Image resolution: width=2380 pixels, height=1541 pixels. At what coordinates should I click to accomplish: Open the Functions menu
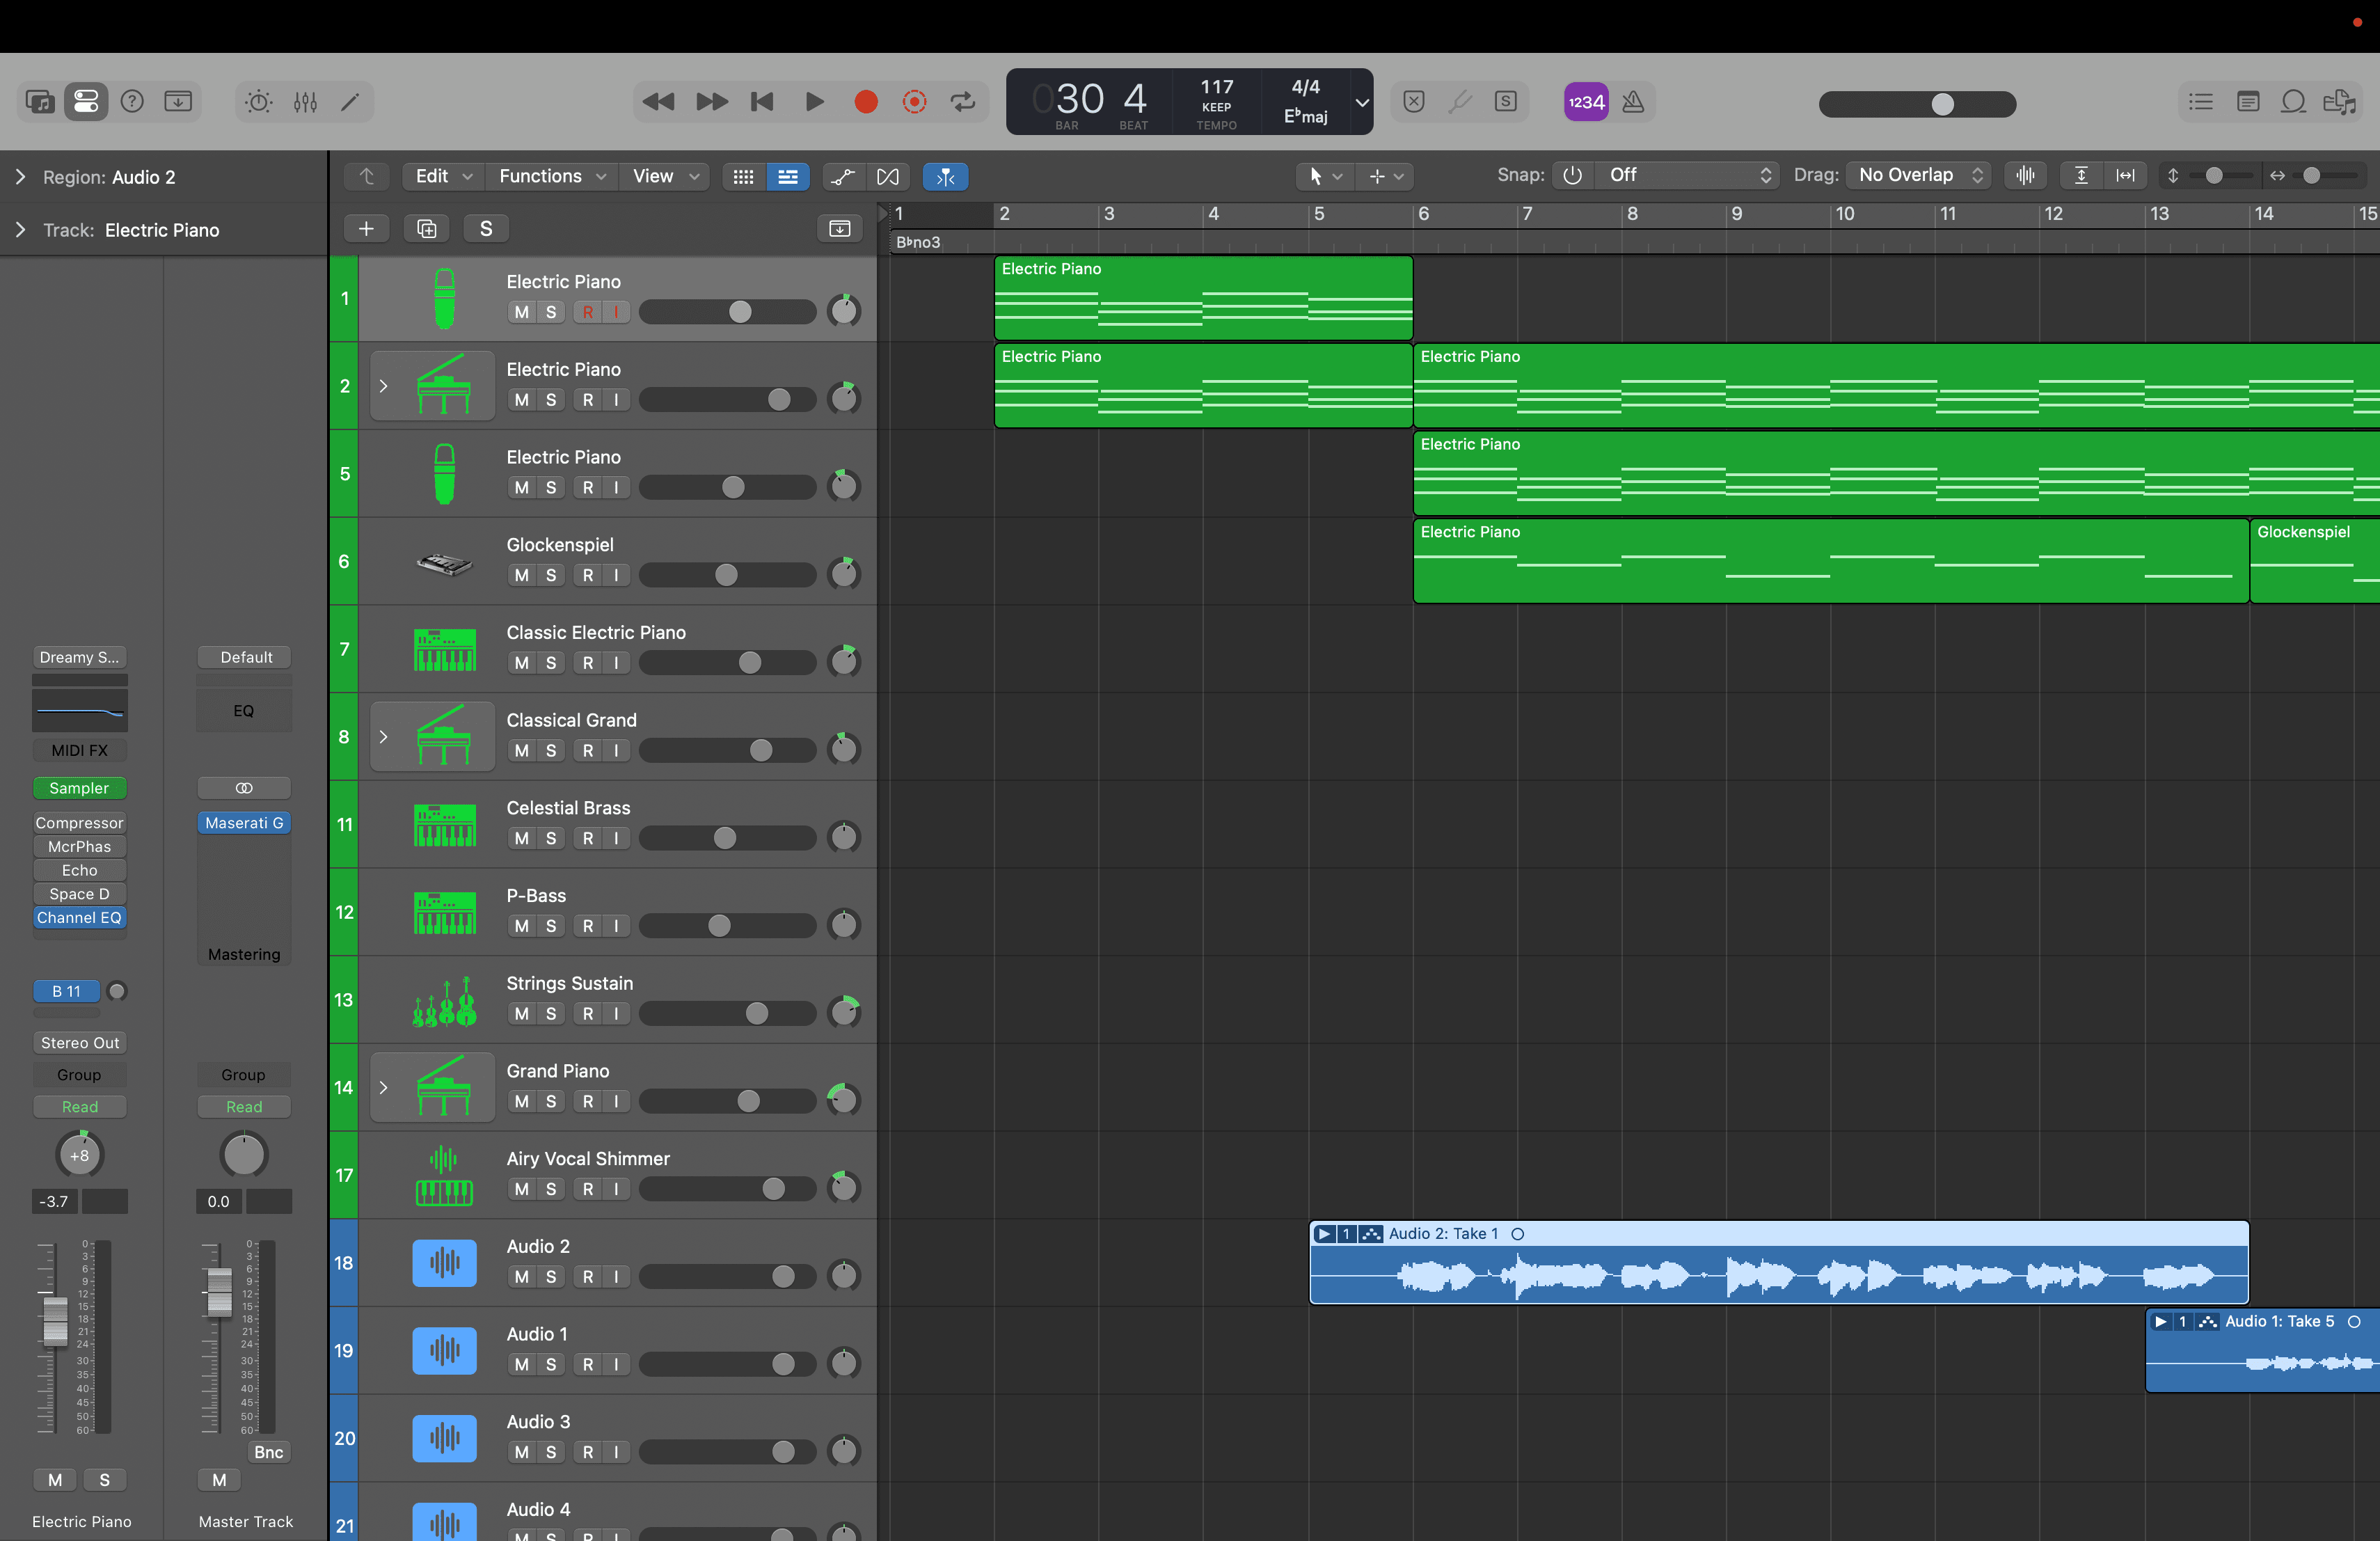552,176
